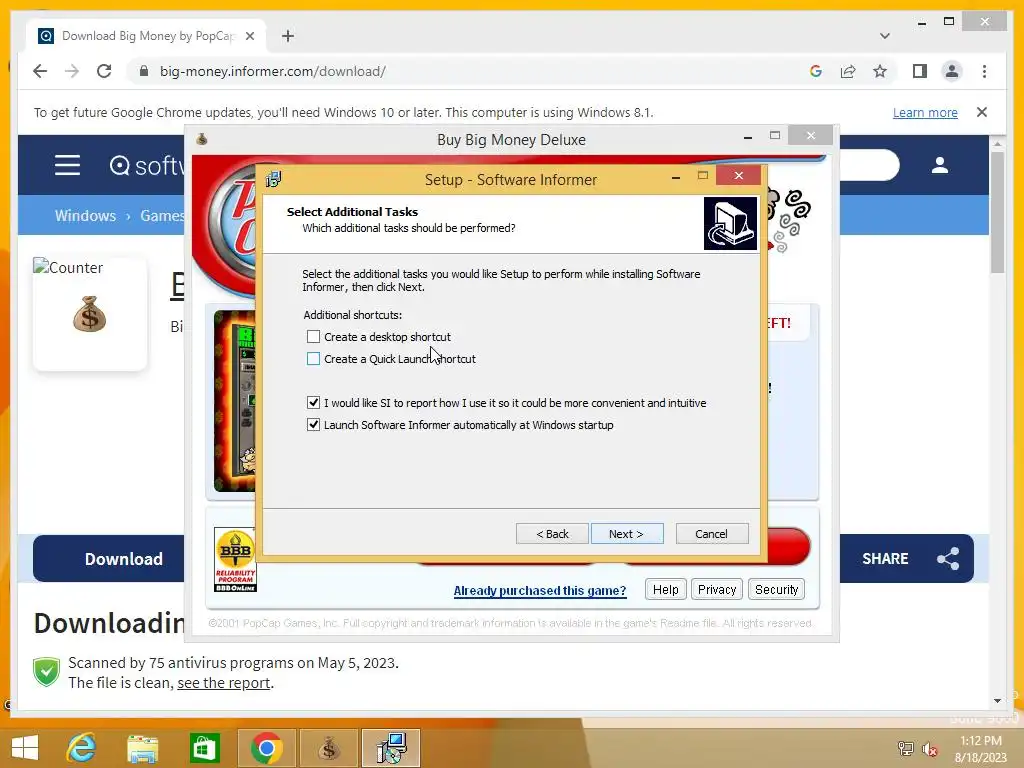
Task: Open the taskbar clock and date
Action: tap(980, 749)
